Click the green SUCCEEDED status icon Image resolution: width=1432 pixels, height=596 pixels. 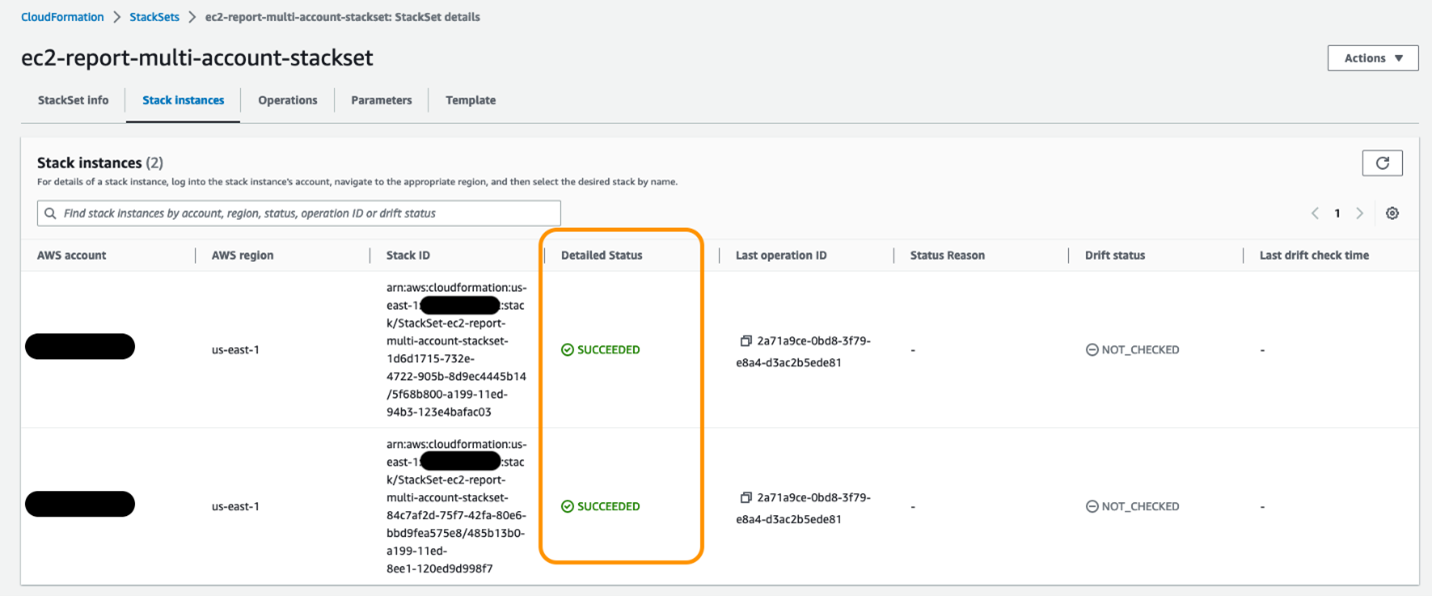tap(566, 349)
